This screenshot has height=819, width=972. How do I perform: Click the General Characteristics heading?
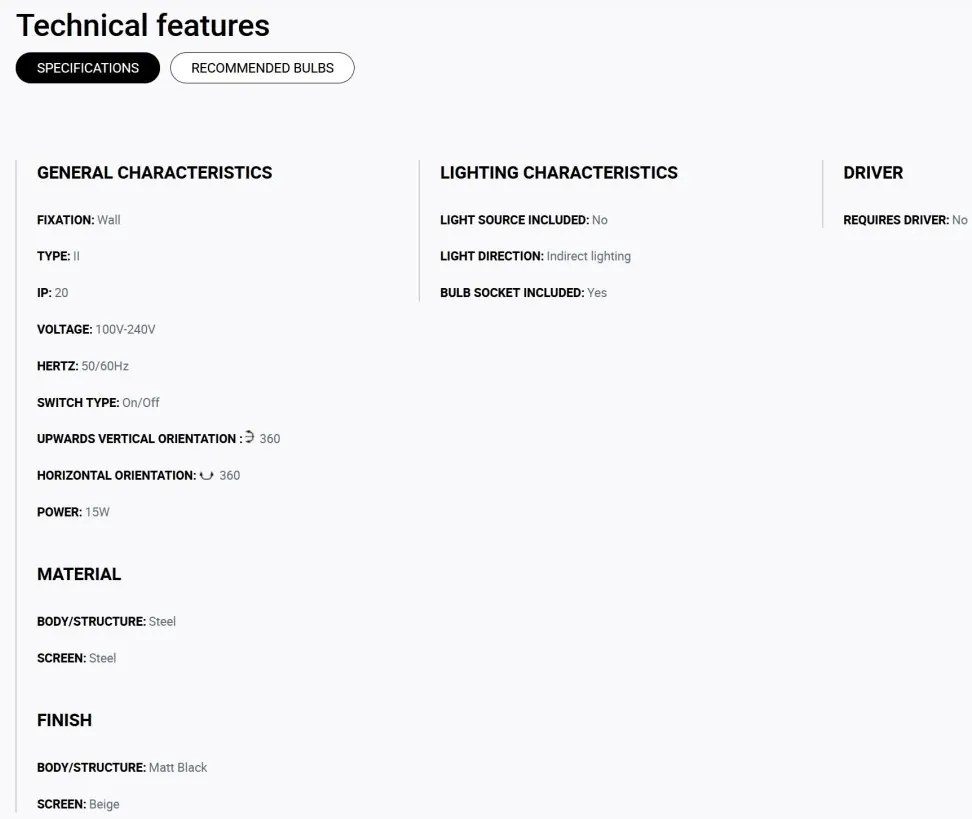[x=154, y=172]
